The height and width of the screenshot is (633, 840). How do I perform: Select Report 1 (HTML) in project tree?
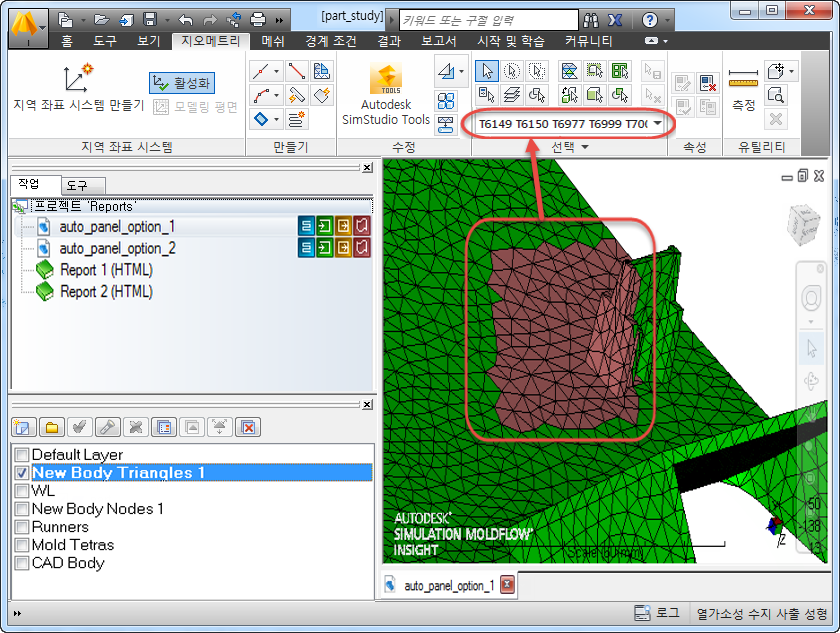(x=106, y=270)
